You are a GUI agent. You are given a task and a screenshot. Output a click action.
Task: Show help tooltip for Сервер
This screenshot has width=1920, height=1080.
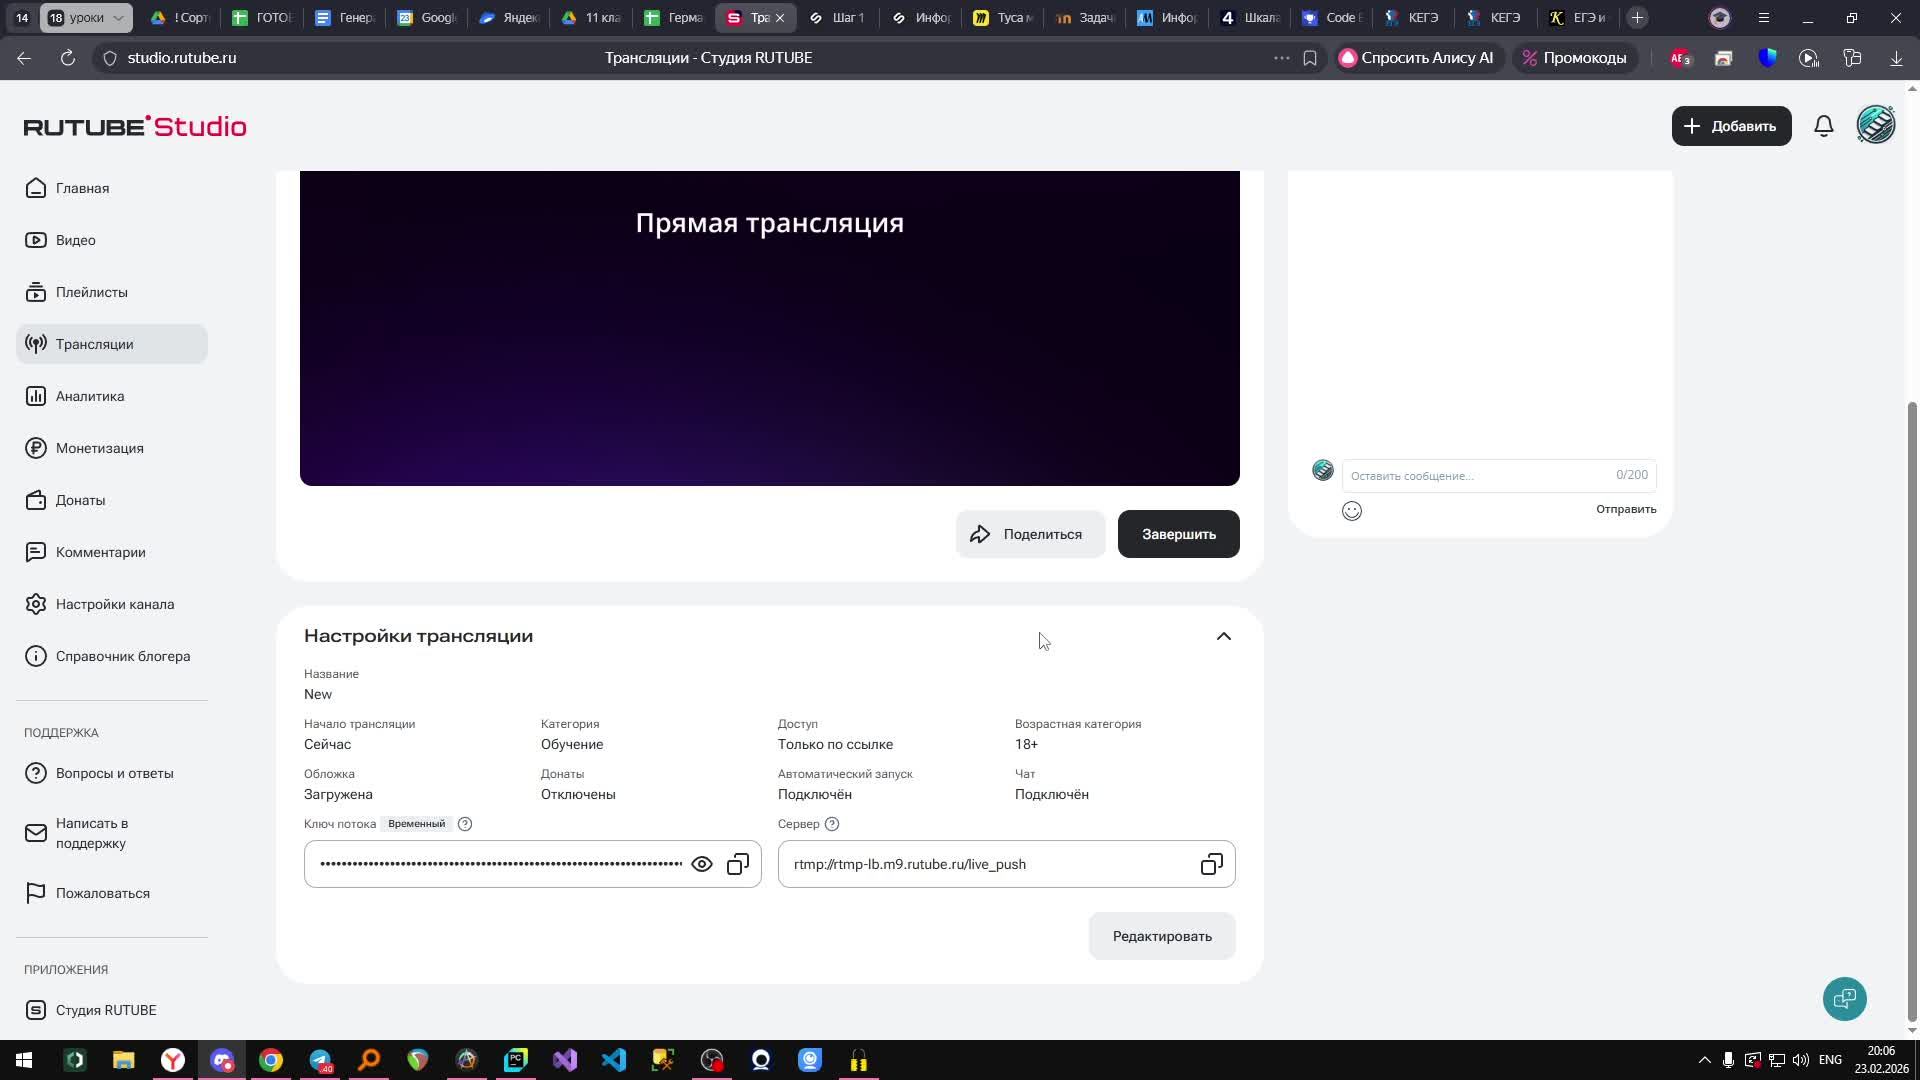[832, 824]
